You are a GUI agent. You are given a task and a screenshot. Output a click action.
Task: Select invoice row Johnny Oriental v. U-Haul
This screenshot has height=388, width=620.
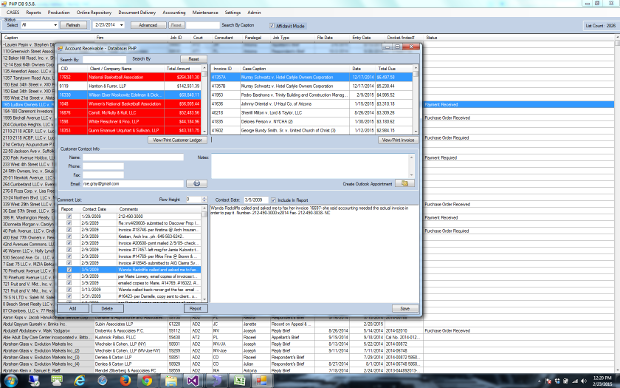click(x=312, y=104)
